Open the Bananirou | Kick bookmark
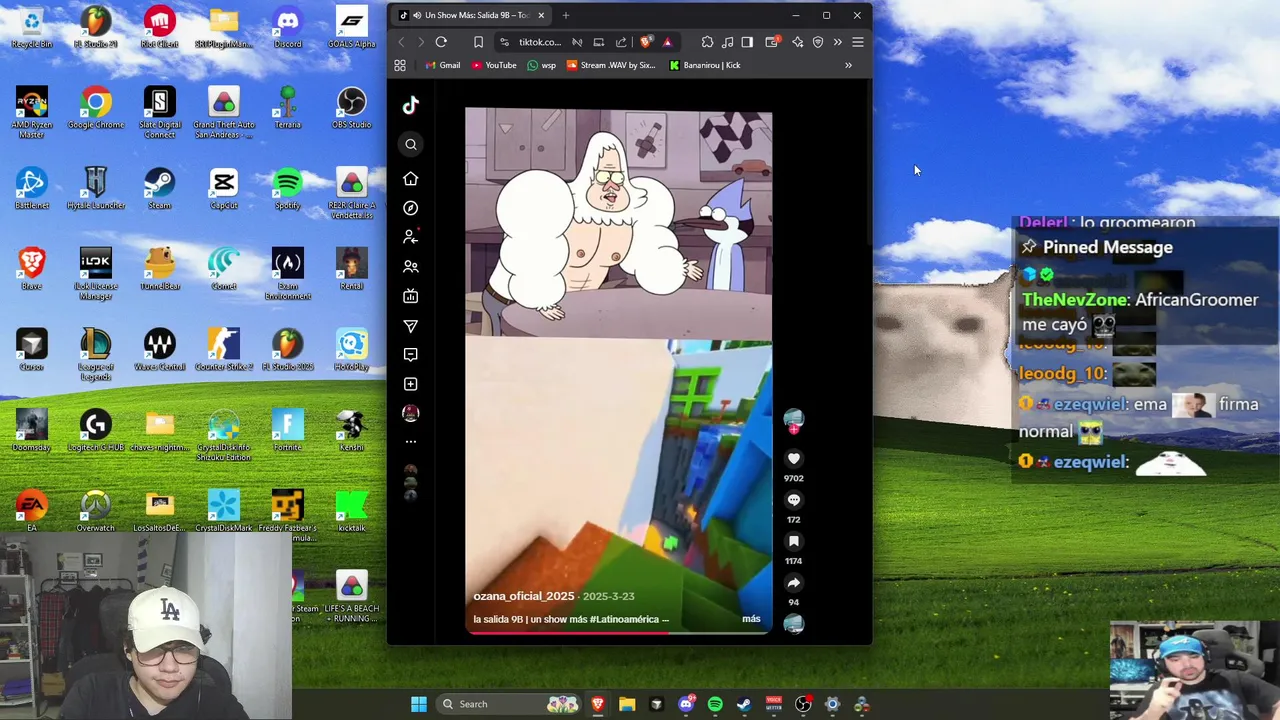The image size is (1280, 720). pos(705,65)
